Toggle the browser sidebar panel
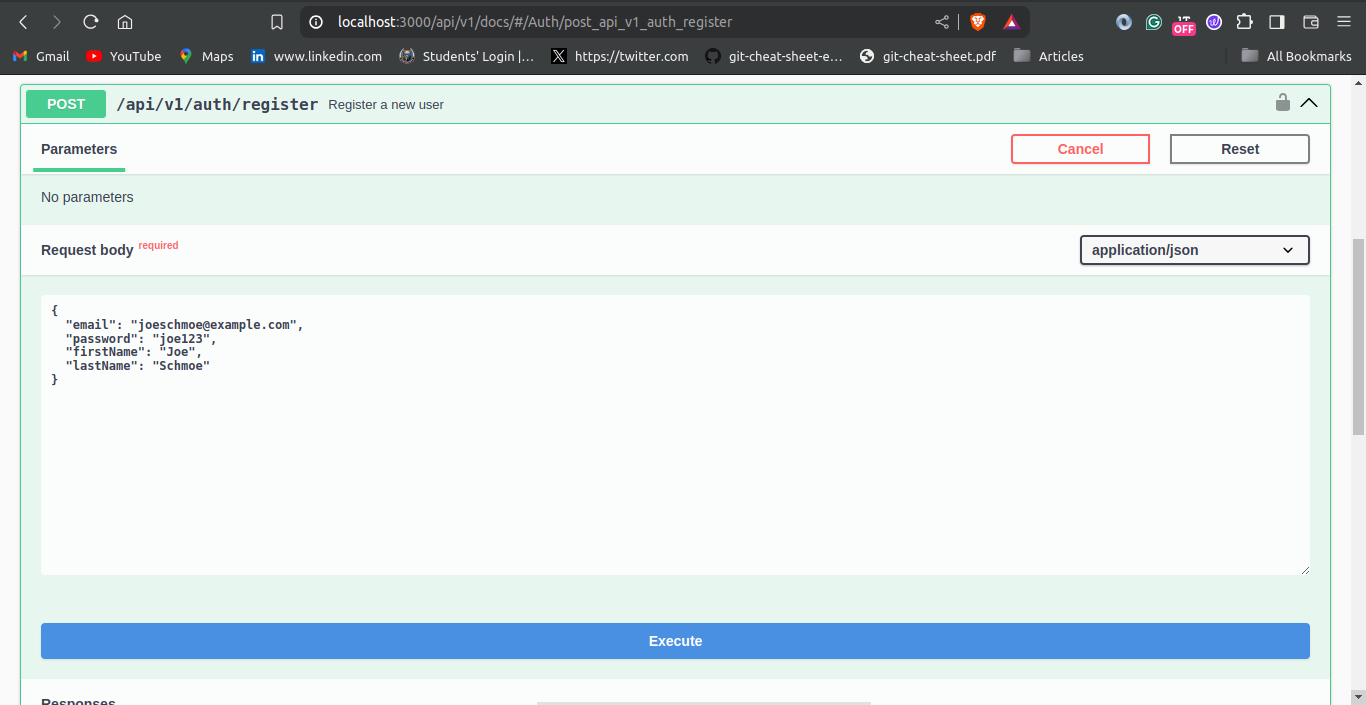The height and width of the screenshot is (705, 1366). pos(1277,21)
